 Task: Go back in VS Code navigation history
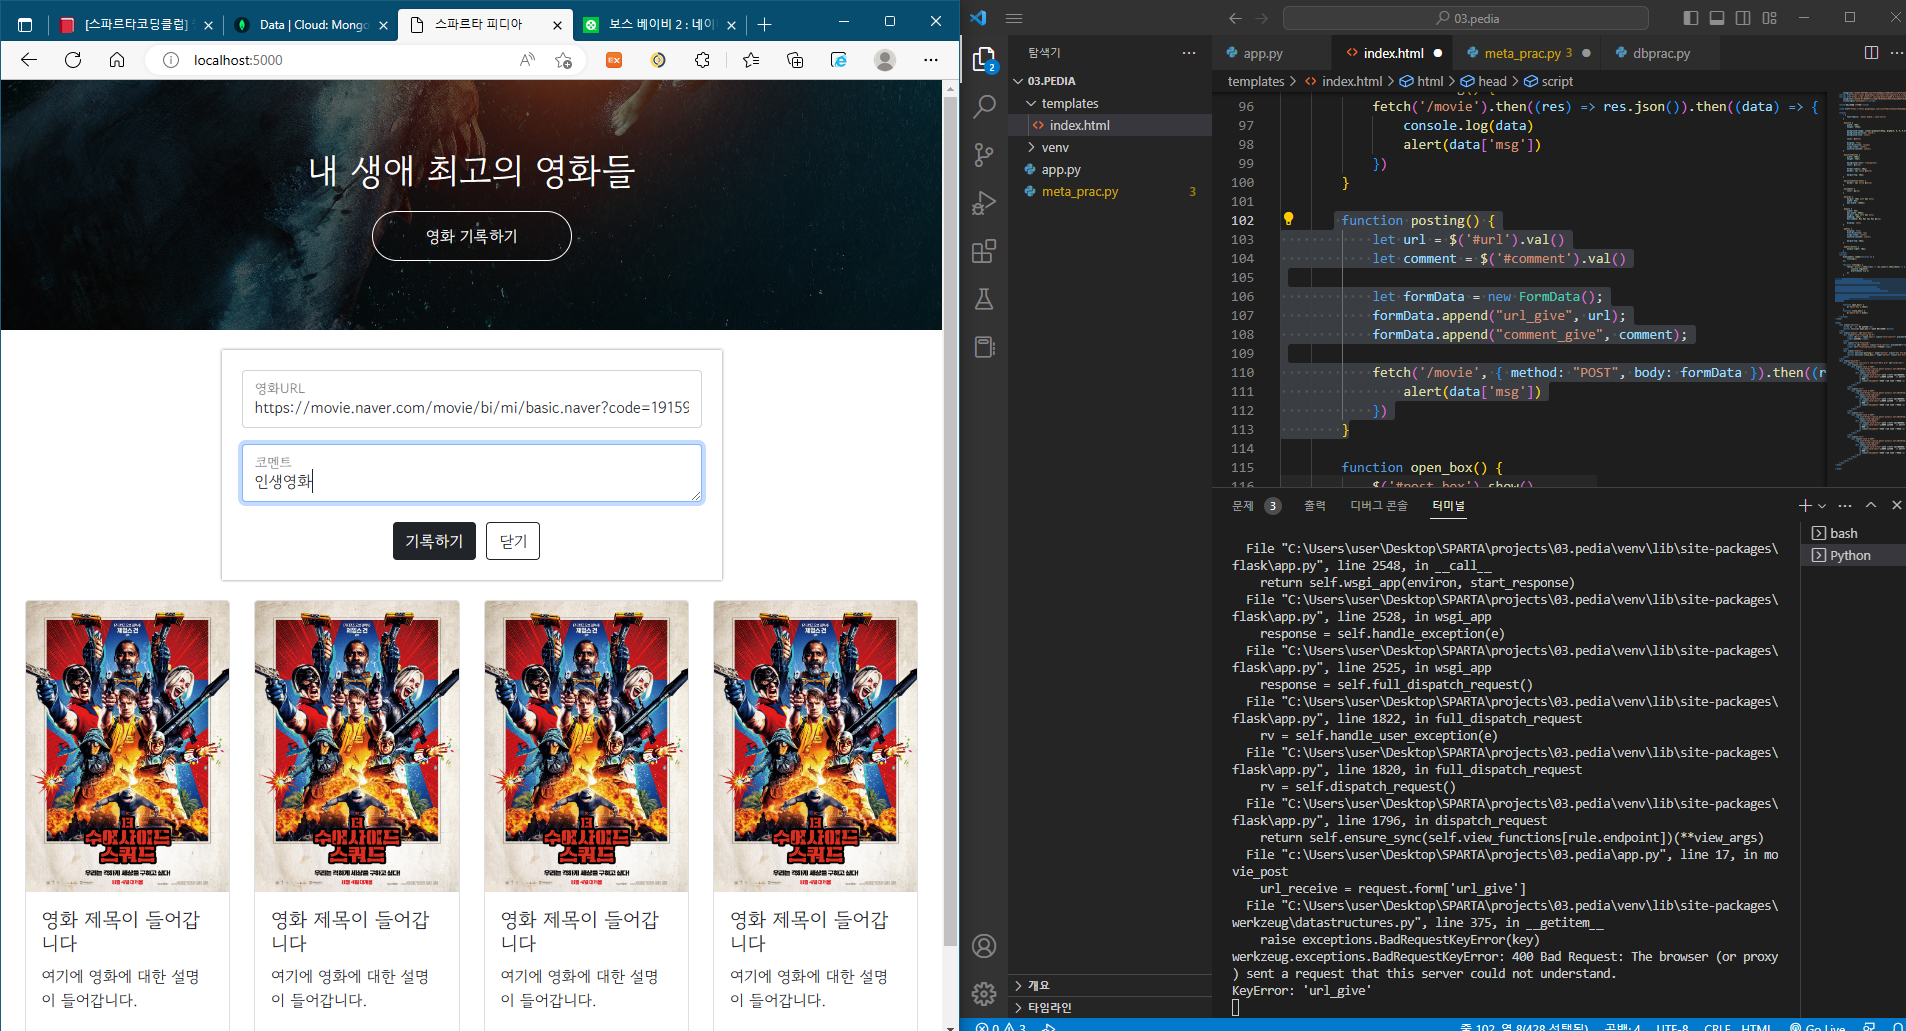click(x=1235, y=18)
